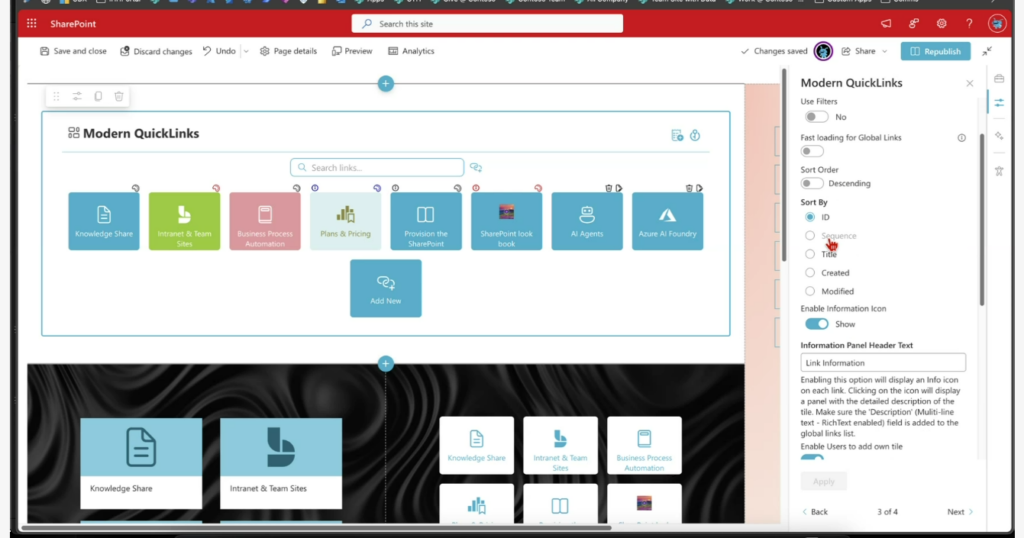The height and width of the screenshot is (538, 1024).
Task: Open page Analytics
Action: click(x=411, y=51)
